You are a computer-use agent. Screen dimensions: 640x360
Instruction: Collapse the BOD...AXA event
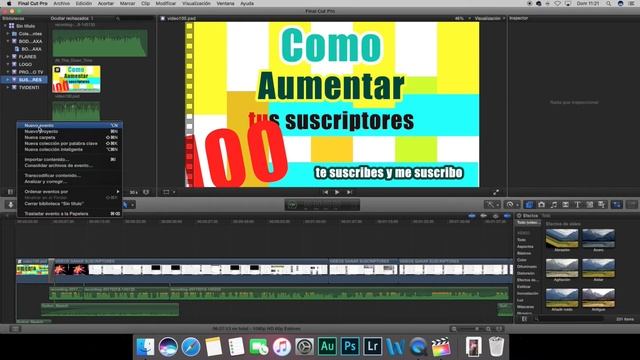click(8, 41)
